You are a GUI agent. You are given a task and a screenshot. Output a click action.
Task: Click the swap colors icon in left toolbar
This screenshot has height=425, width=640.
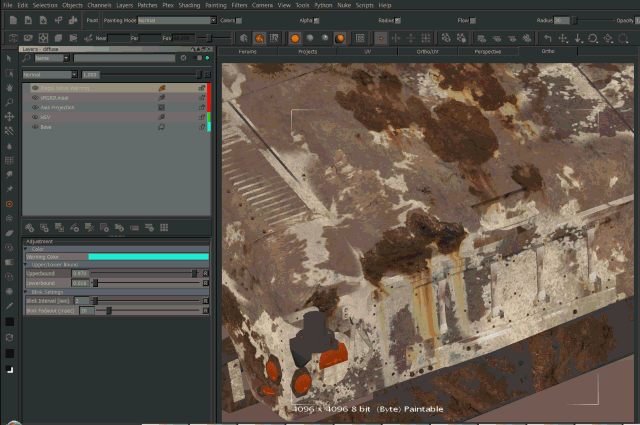(x=9, y=336)
